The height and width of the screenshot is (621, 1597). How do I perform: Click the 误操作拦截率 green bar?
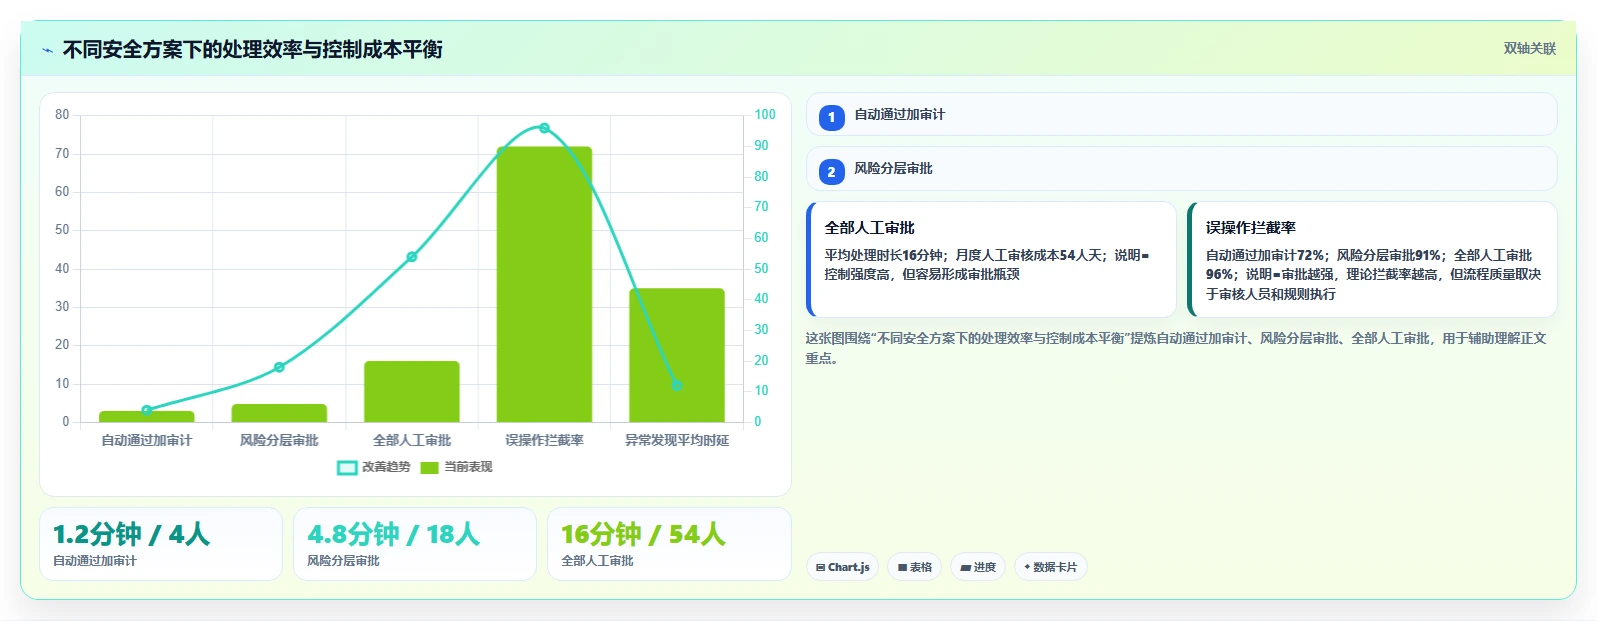click(544, 284)
